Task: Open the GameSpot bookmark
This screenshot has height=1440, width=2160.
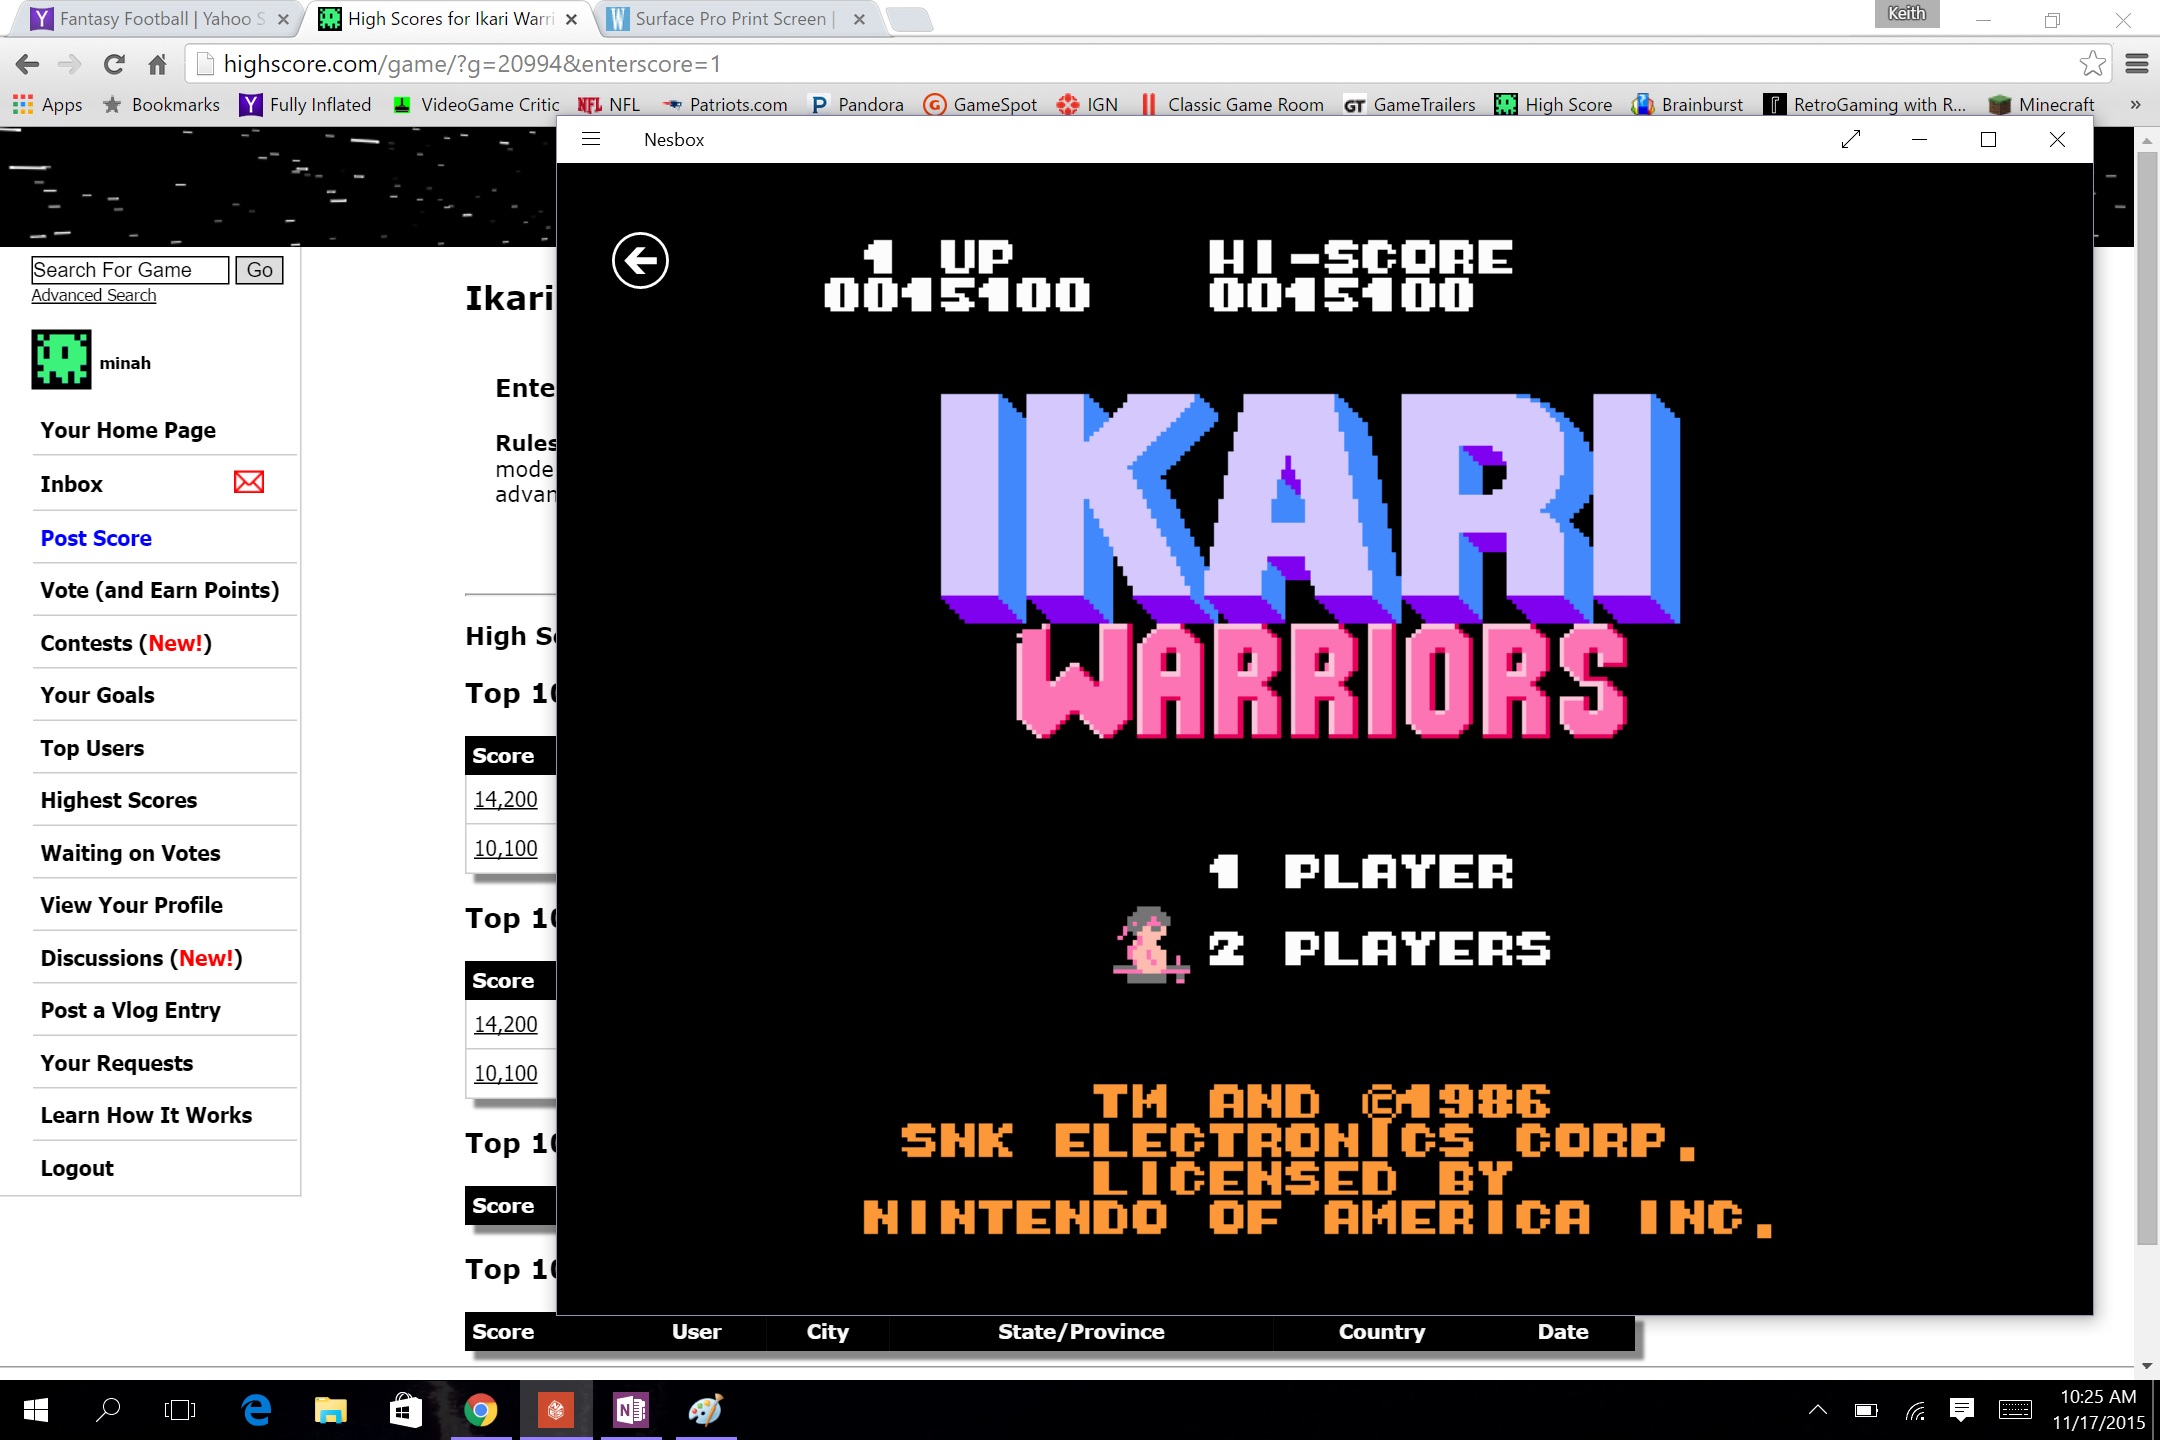Action: 980,104
